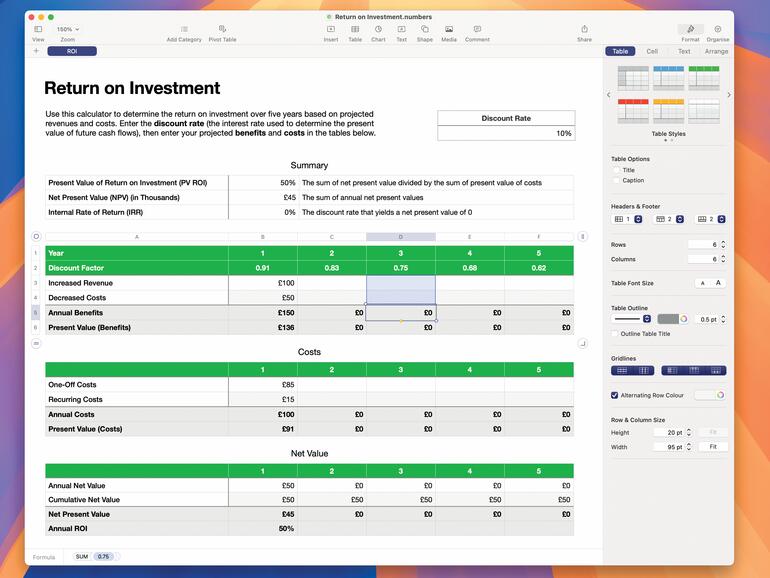Click the Alternating Row Colour swatch
This screenshot has width=770, height=578.
pos(705,395)
